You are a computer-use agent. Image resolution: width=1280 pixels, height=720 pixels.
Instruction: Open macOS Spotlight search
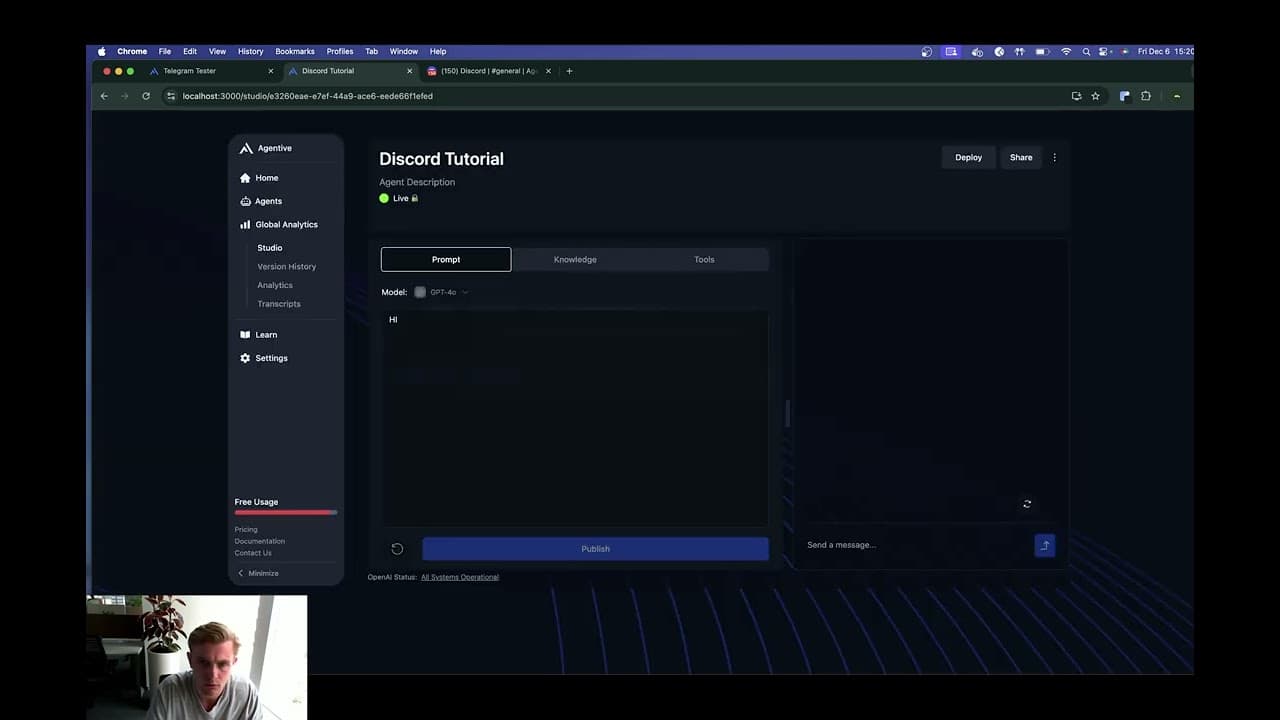1086,51
